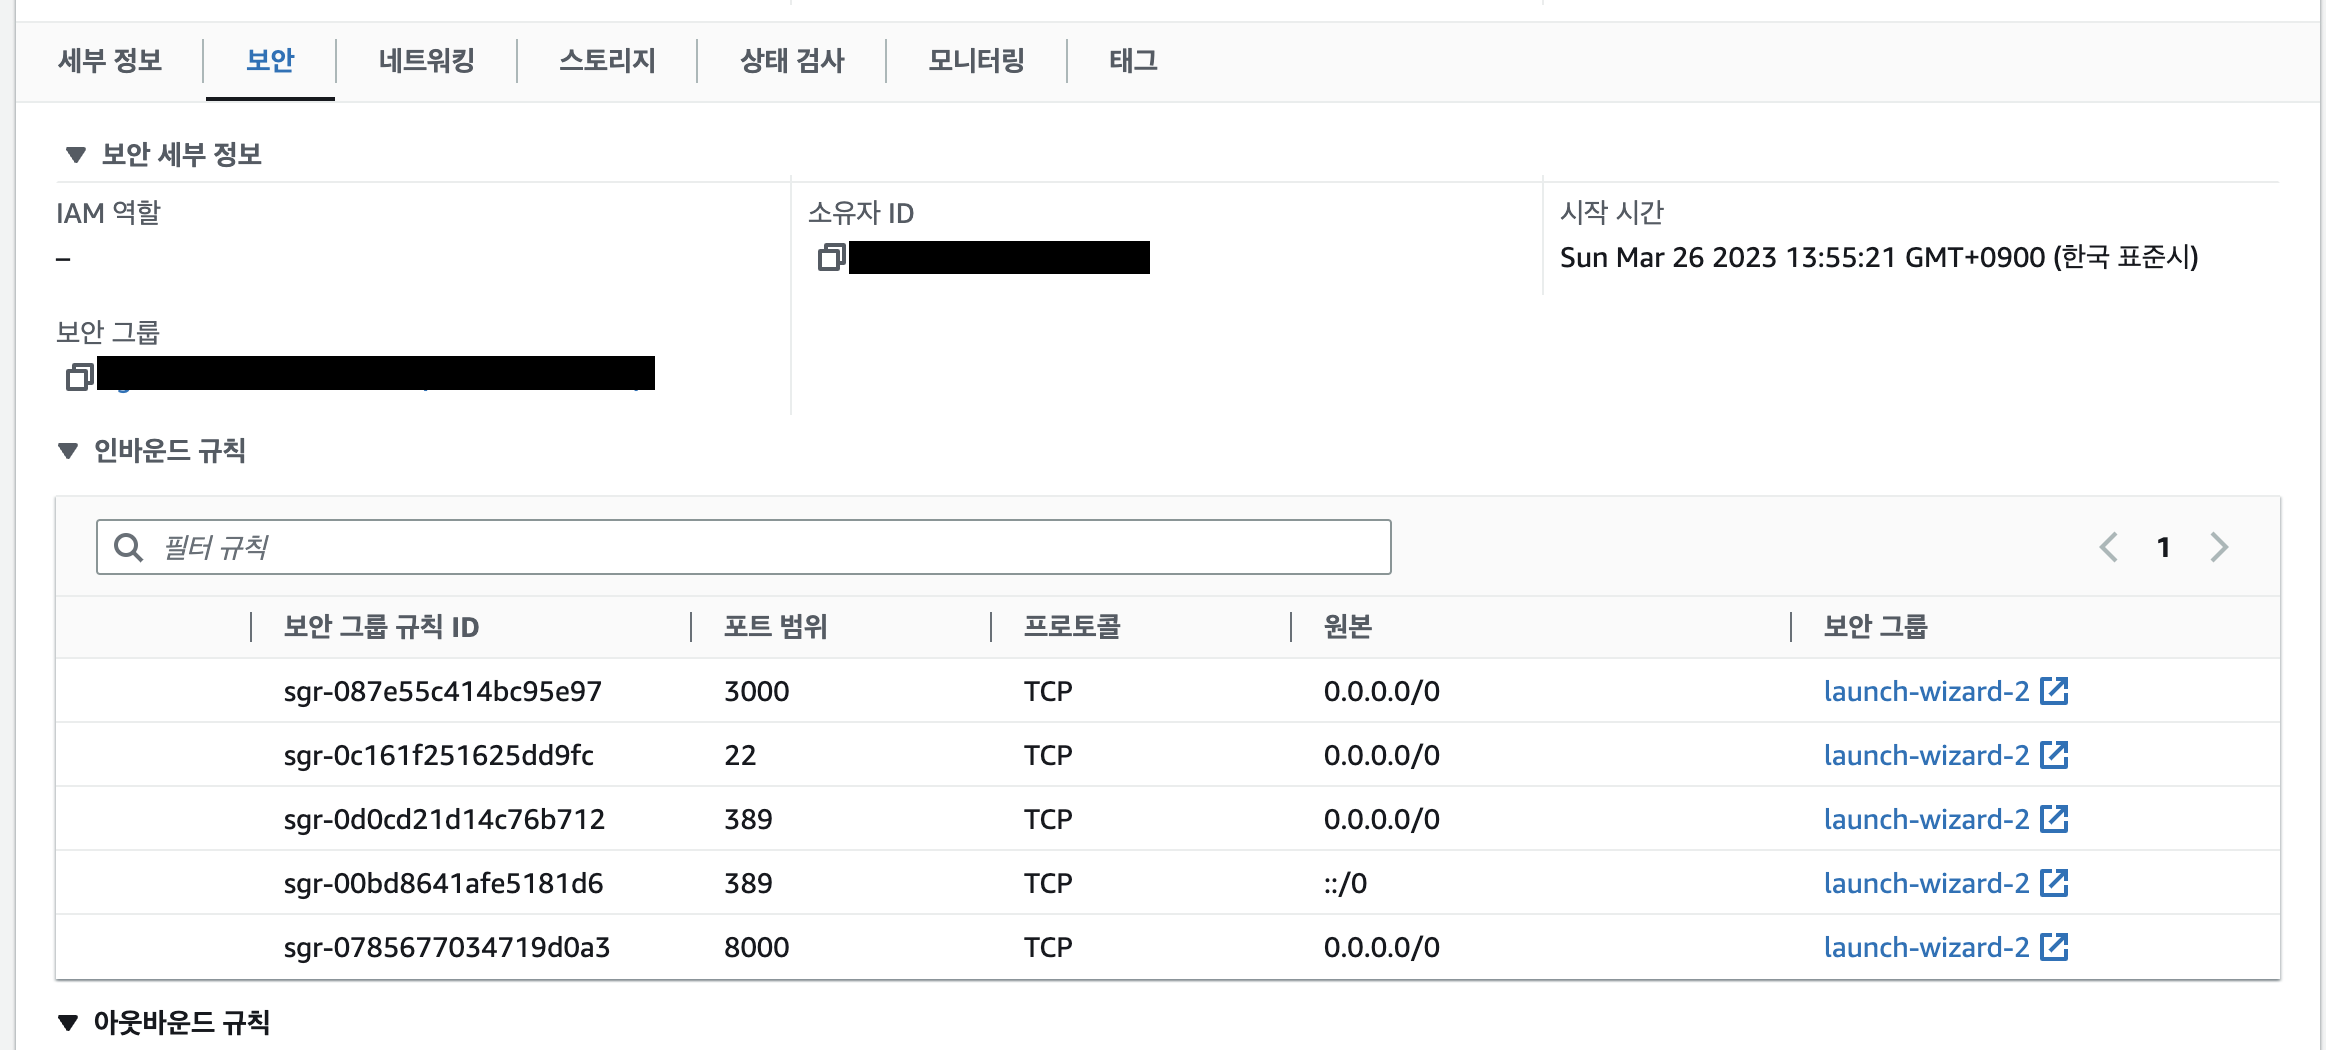Click the 보안 그룹 column header
The height and width of the screenshot is (1050, 2326).
(x=1875, y=627)
